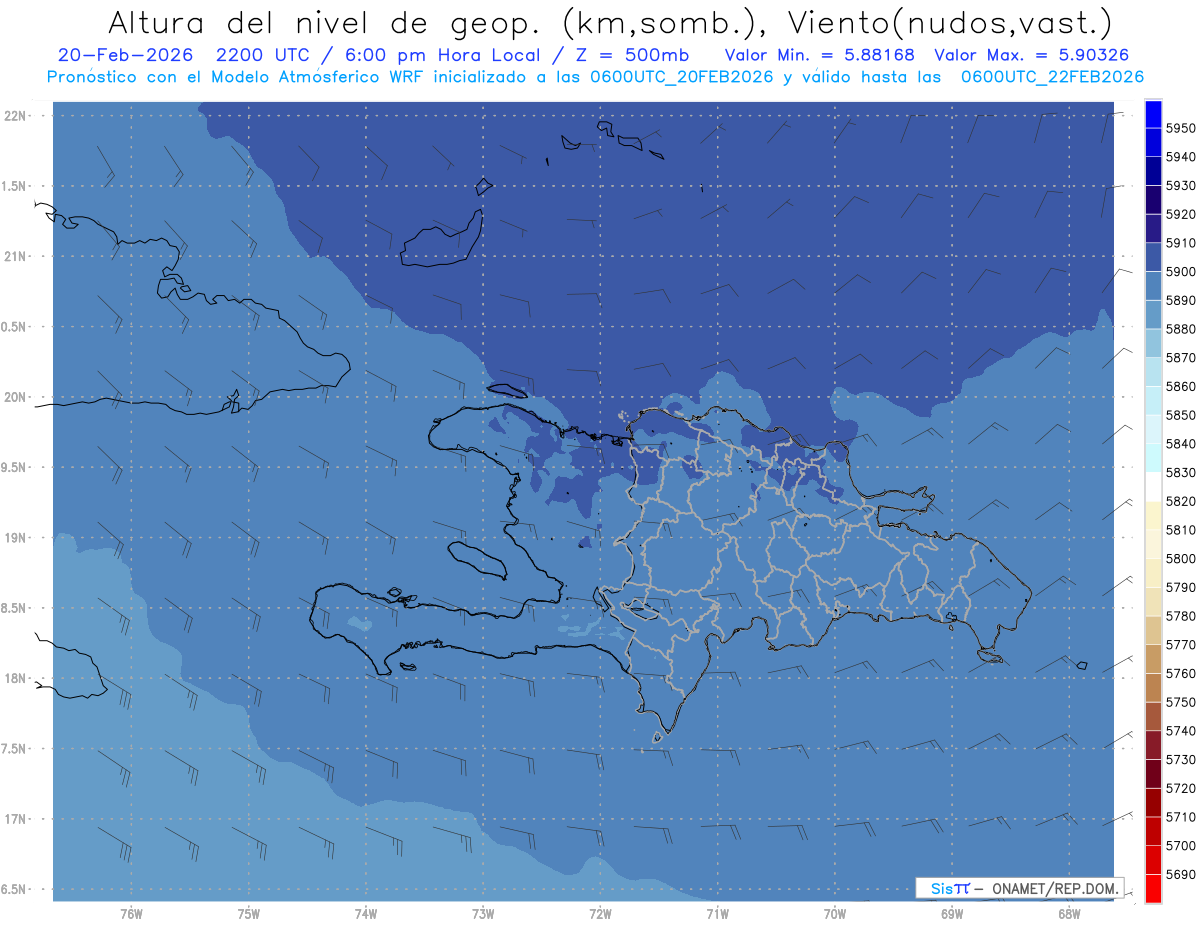Click the legend swatch between 5880 and 5890

[x=1153, y=315]
